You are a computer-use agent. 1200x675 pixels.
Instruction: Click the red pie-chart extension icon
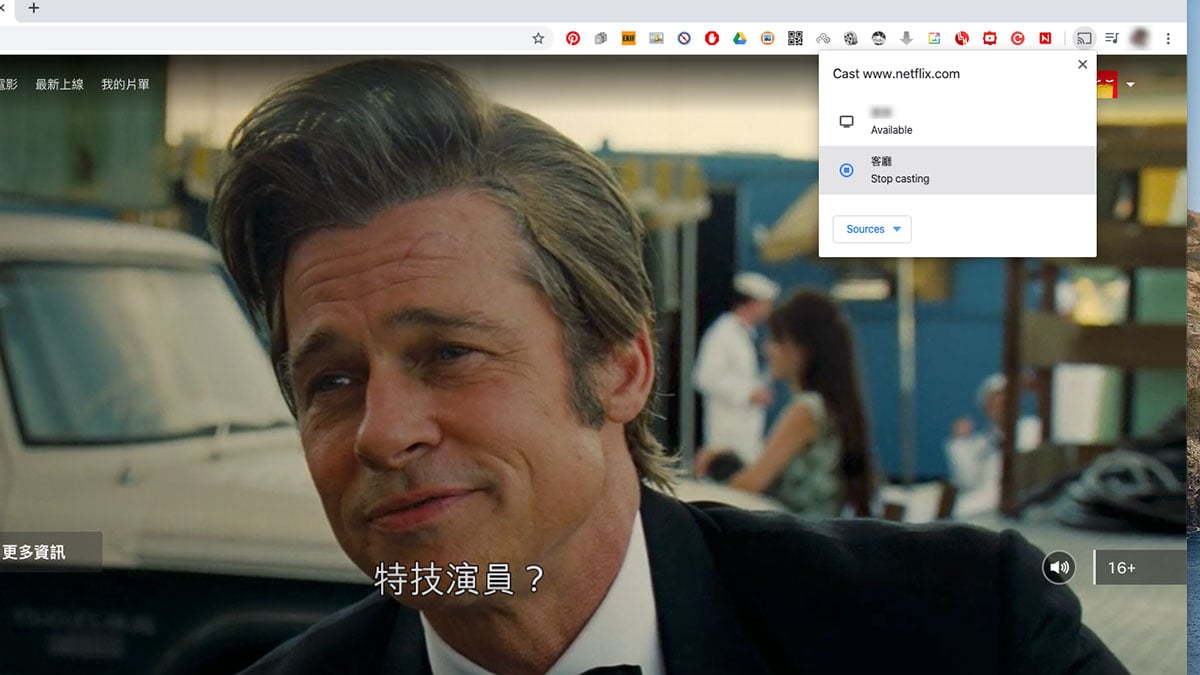tap(962, 38)
